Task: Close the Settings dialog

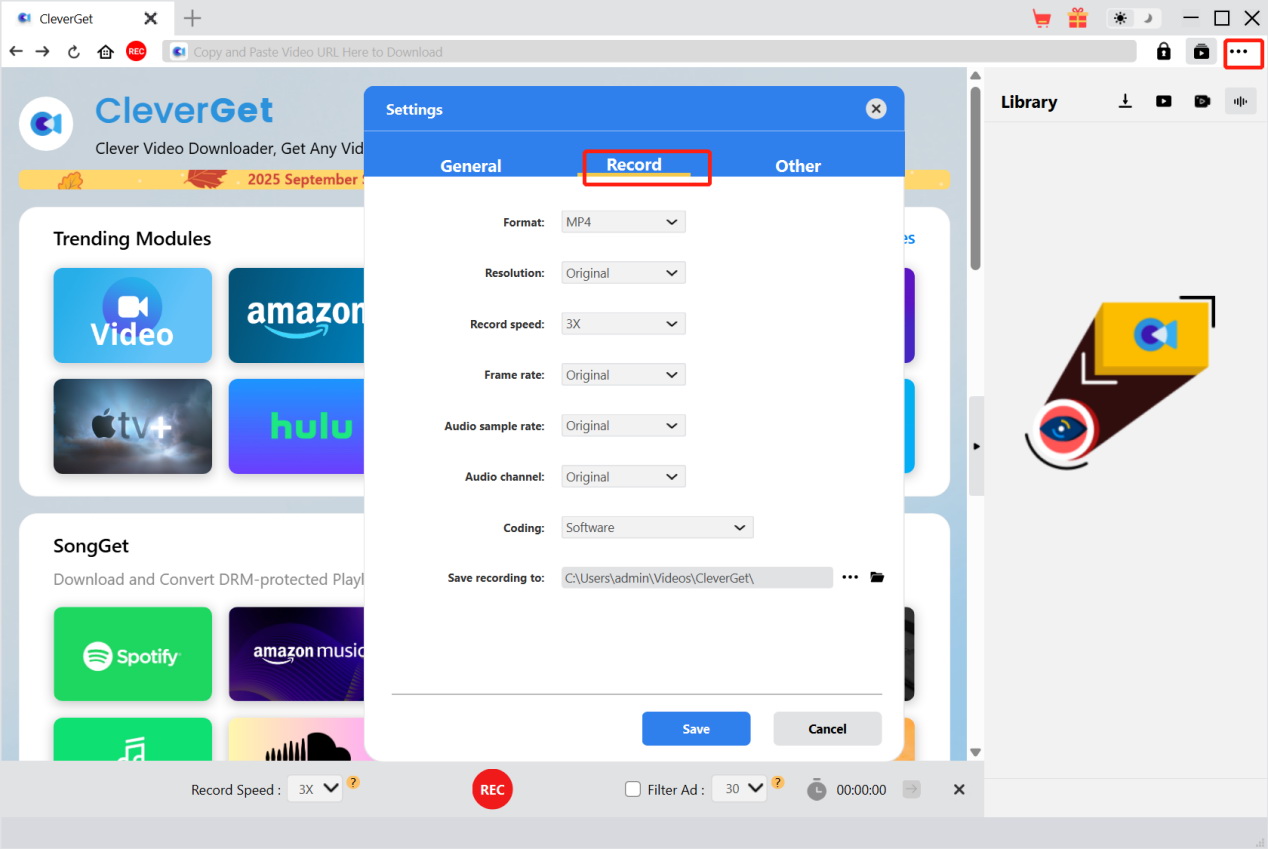Action: click(876, 109)
